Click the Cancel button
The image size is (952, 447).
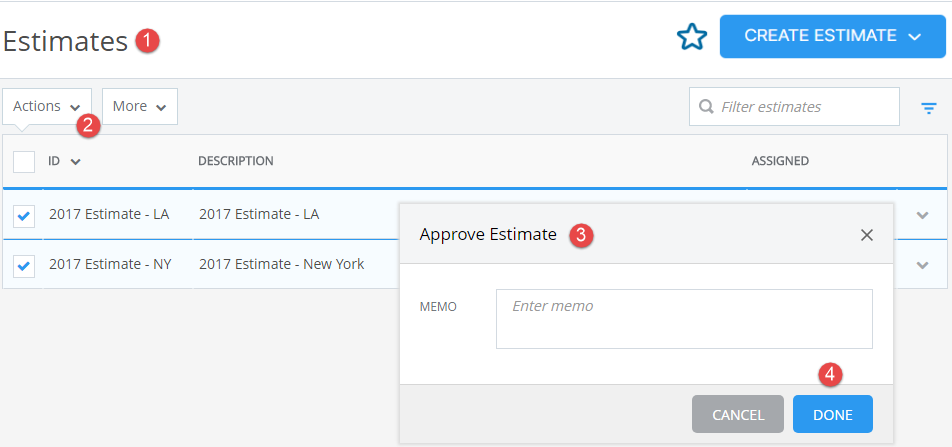point(738,414)
